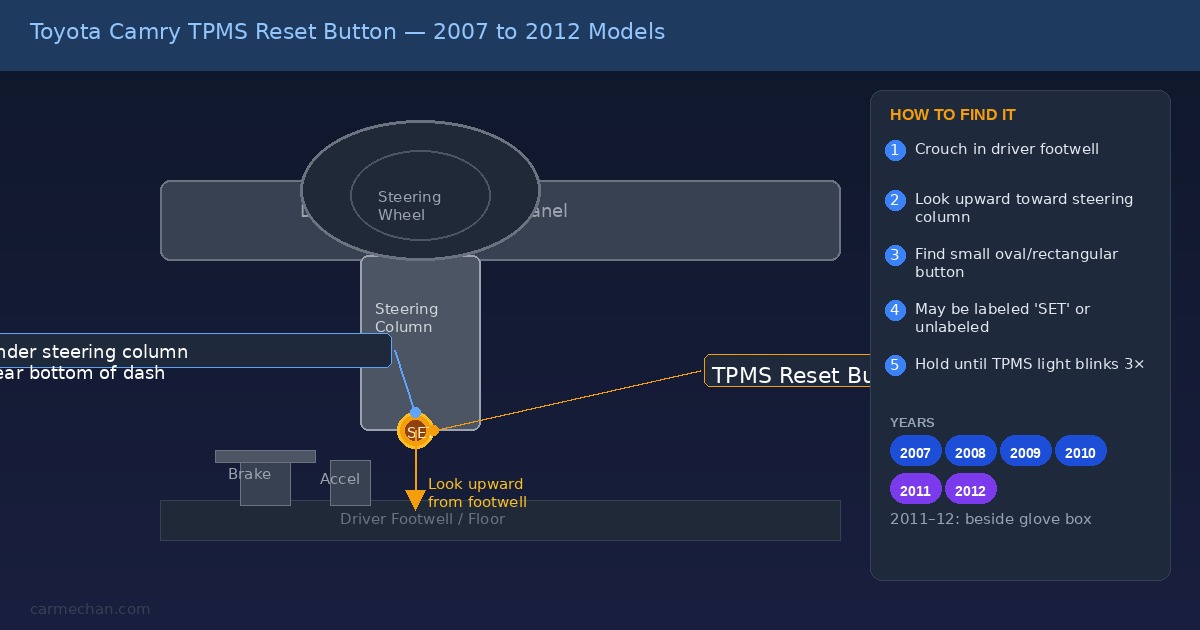1200x630 pixels.
Task: Click the Driver Footwell / Floor bar
Action: [x=500, y=520]
